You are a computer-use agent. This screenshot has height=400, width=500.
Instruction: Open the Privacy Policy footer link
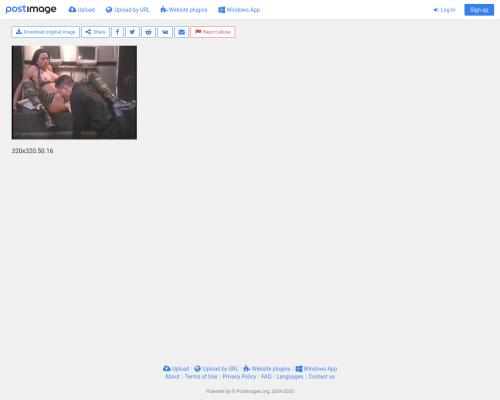tap(239, 376)
